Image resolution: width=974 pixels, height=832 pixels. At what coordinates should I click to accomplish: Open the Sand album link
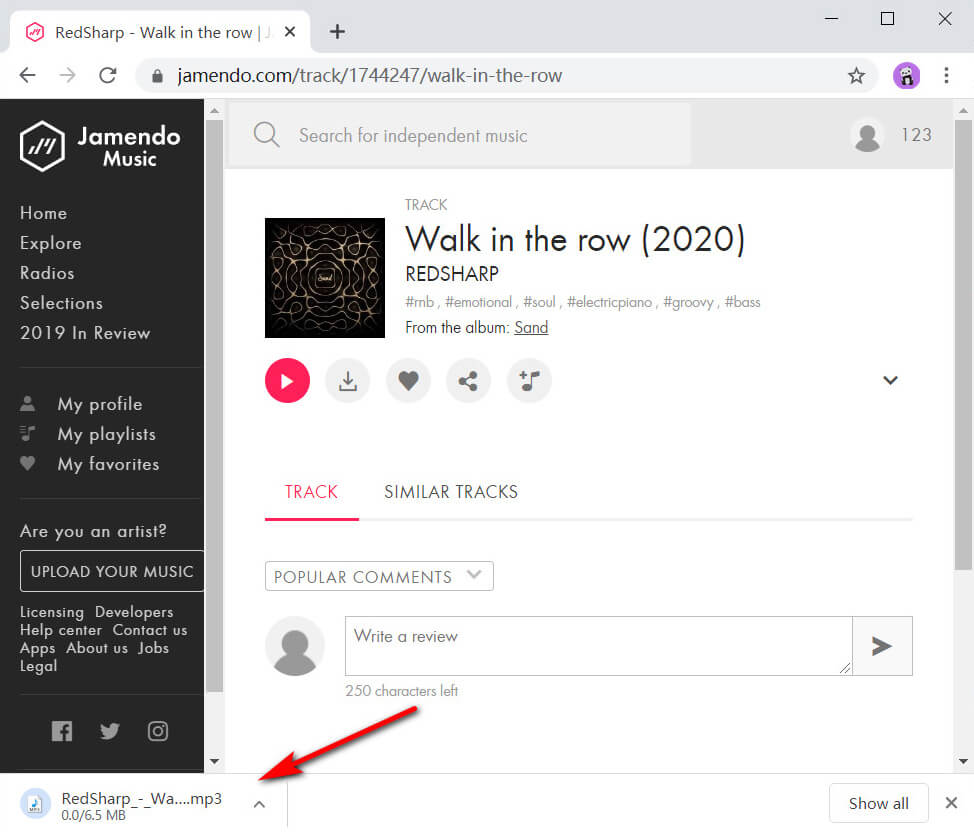(531, 327)
